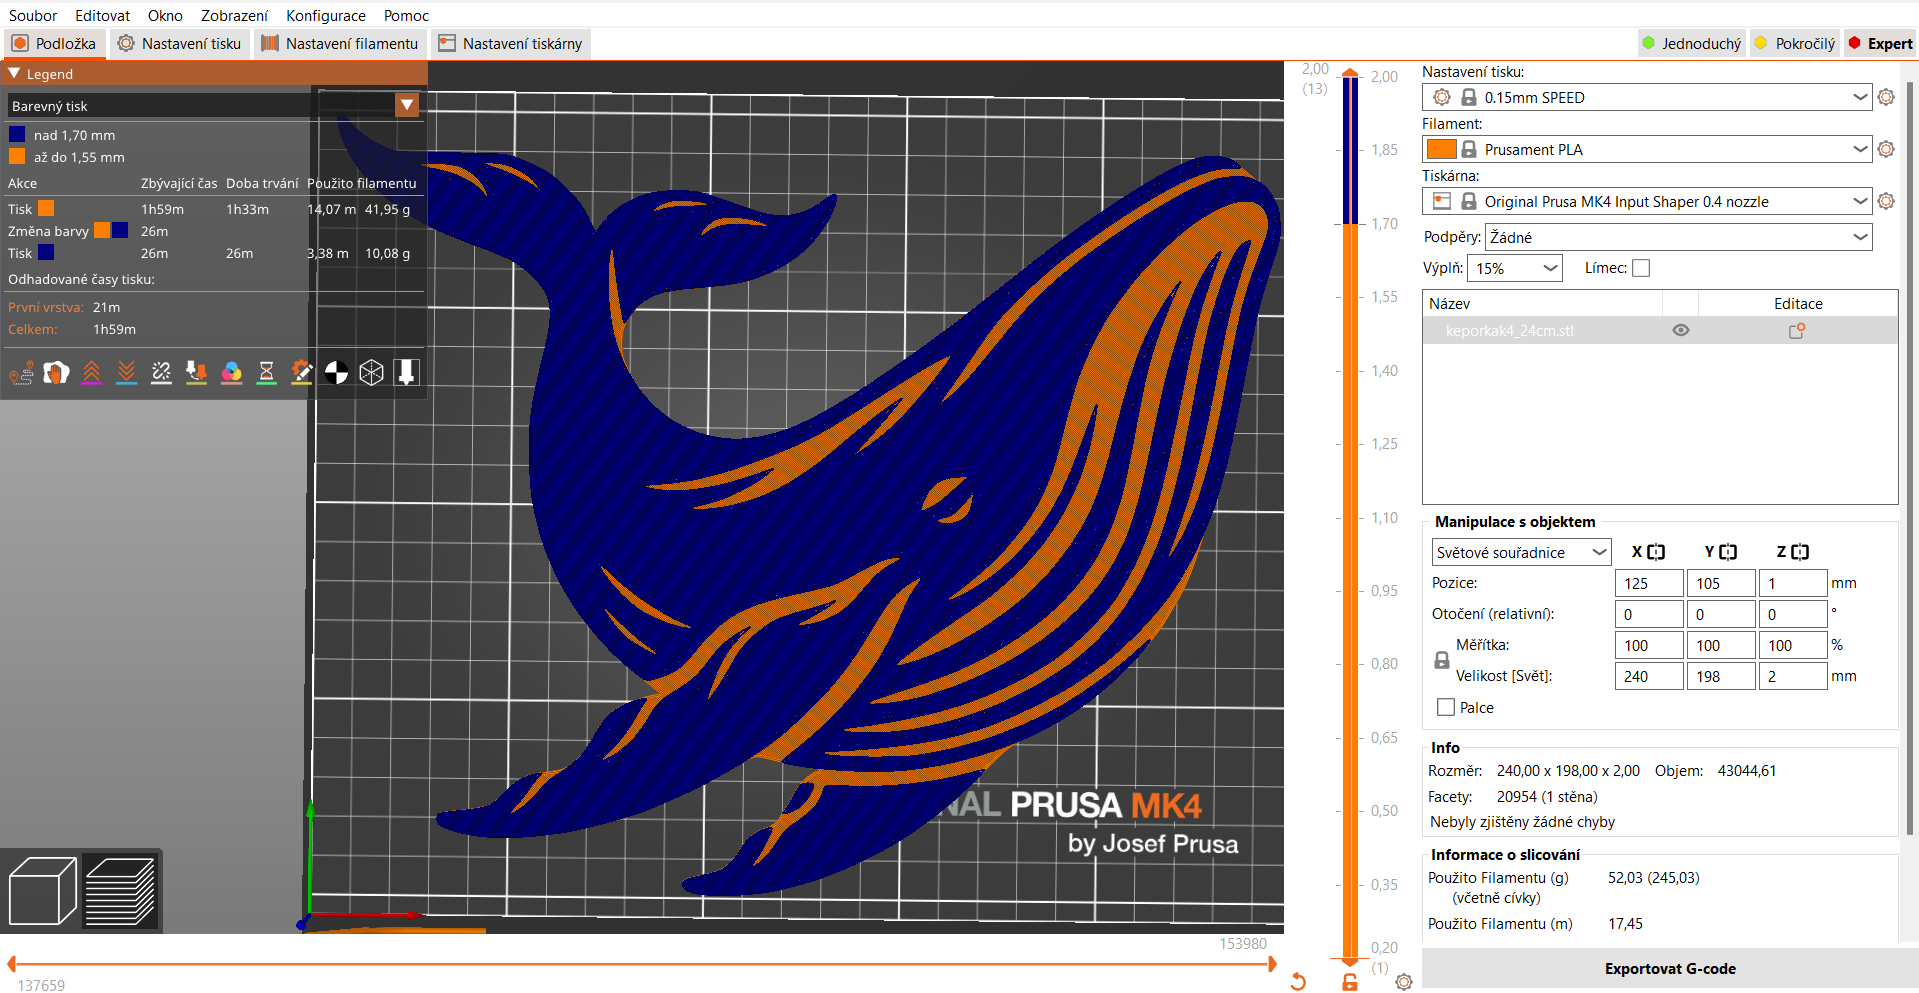Open Podpěry supports dropdown
The image size is (1919, 993).
[1678, 237]
